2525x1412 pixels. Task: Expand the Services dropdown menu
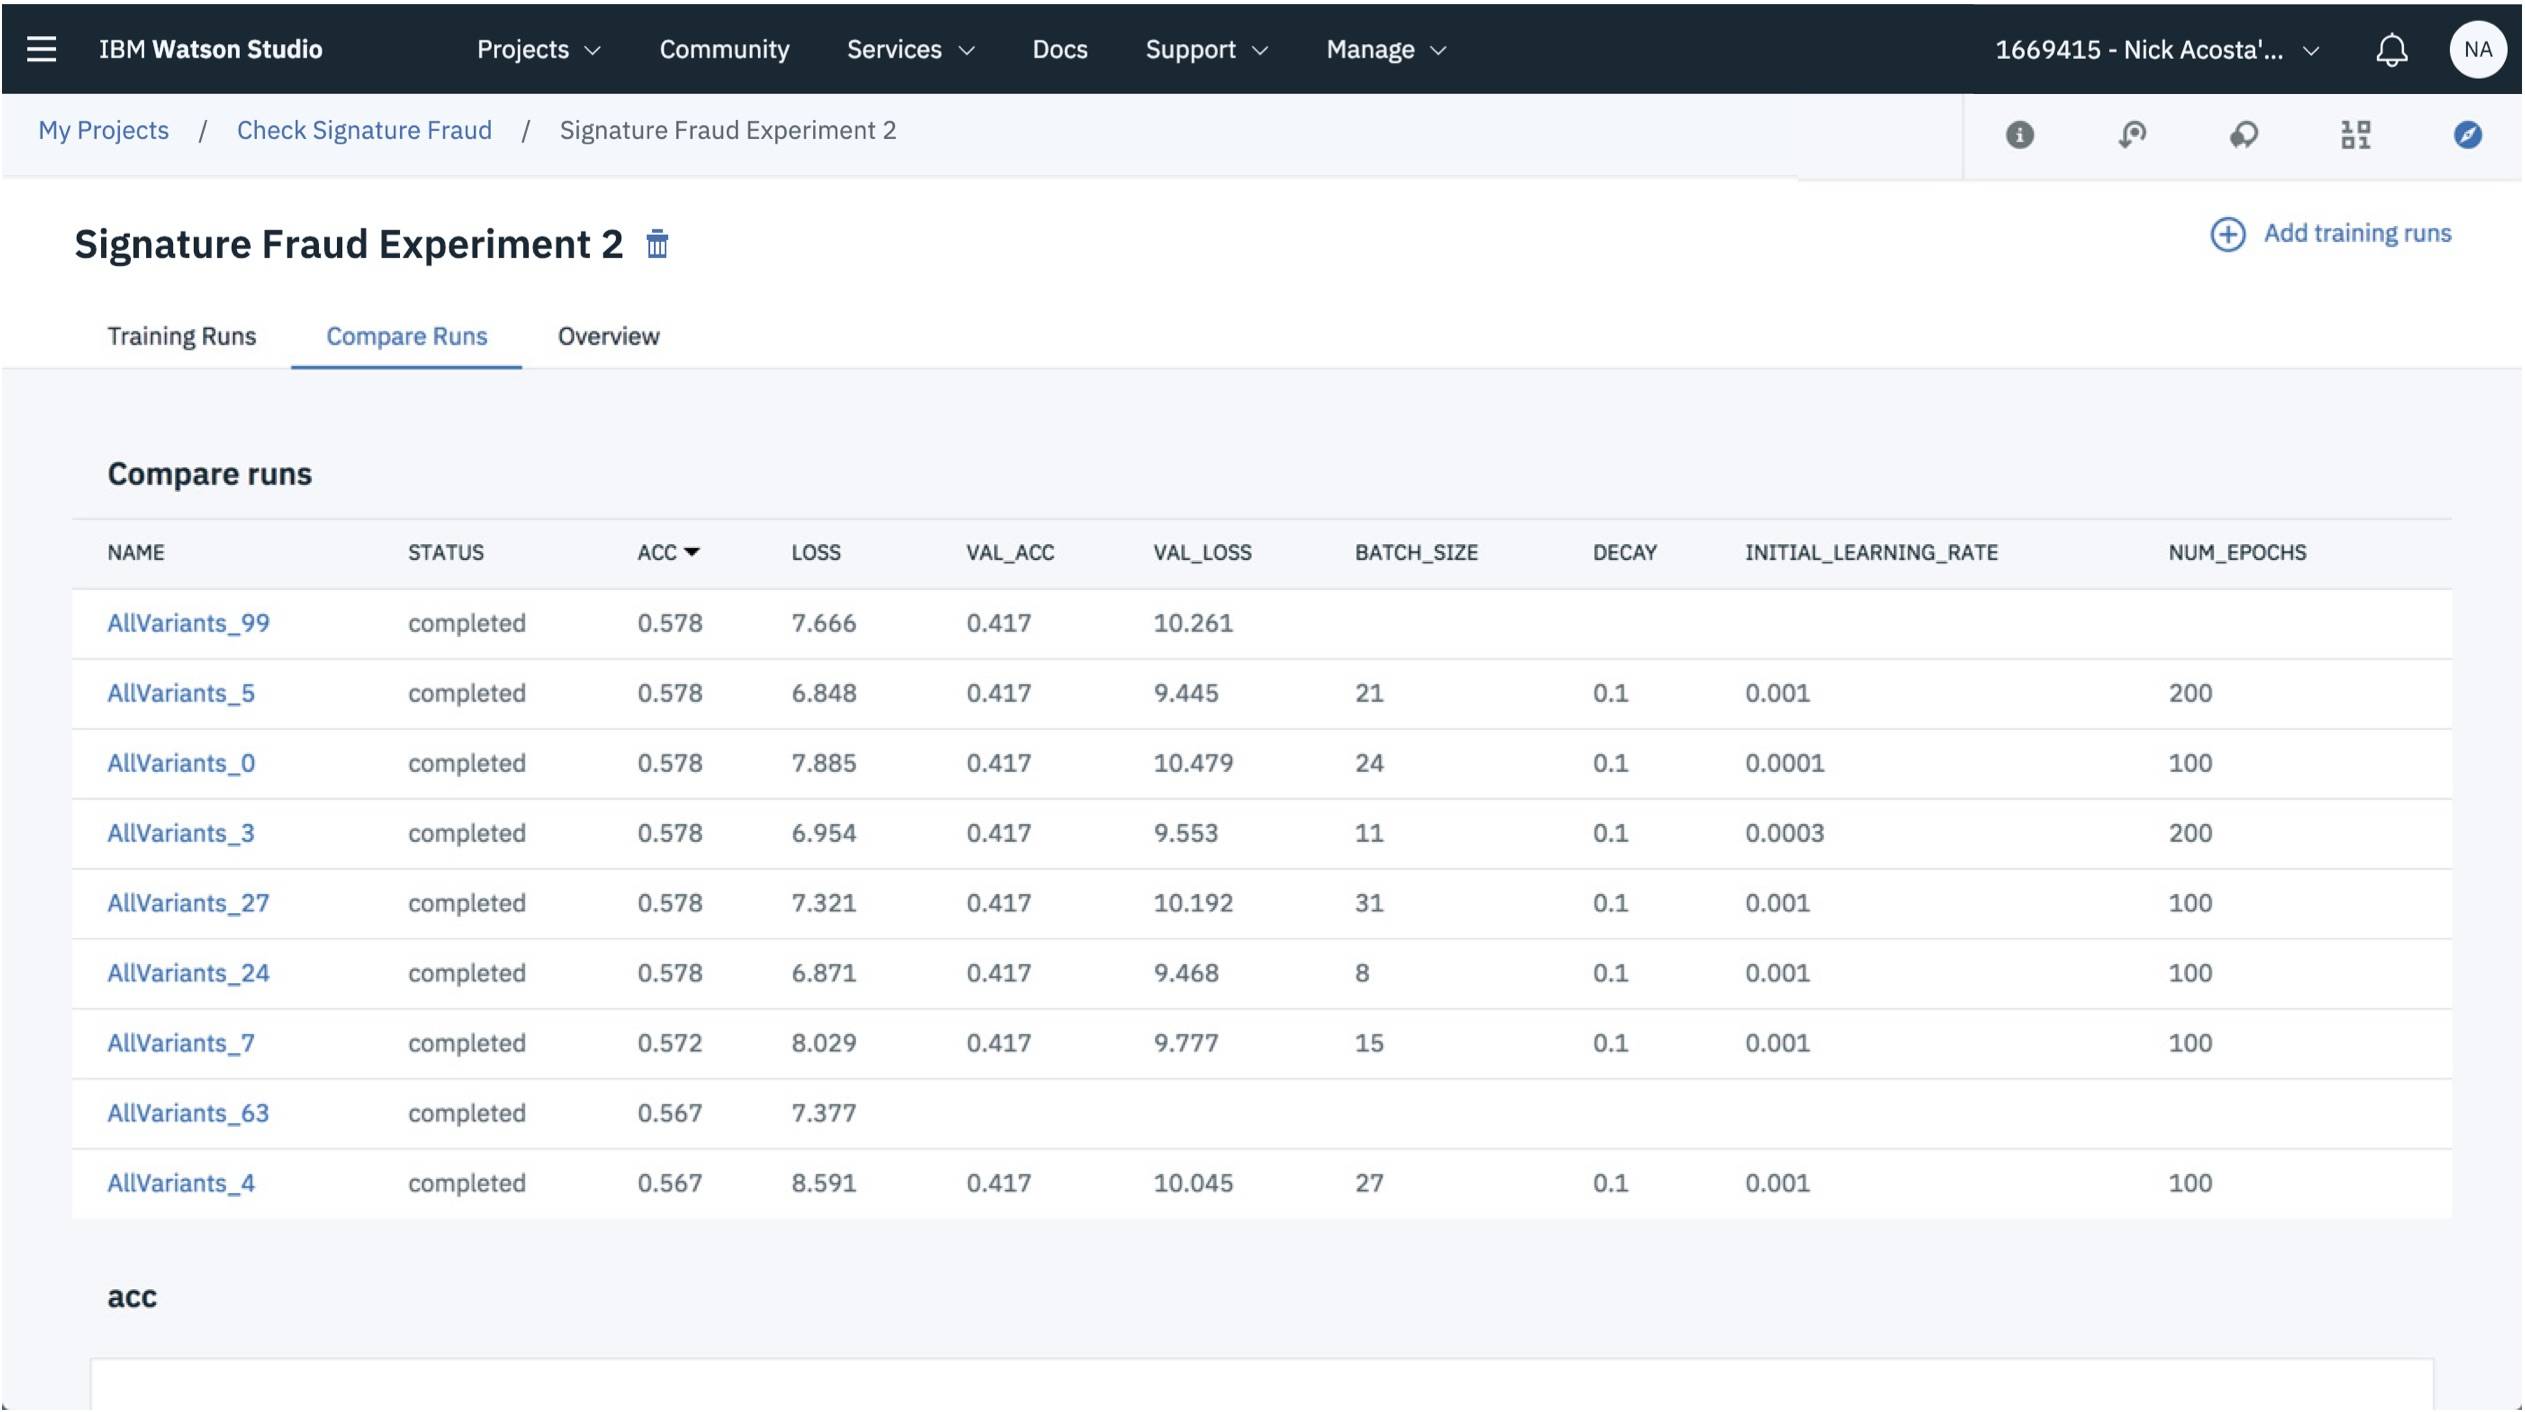coord(910,49)
